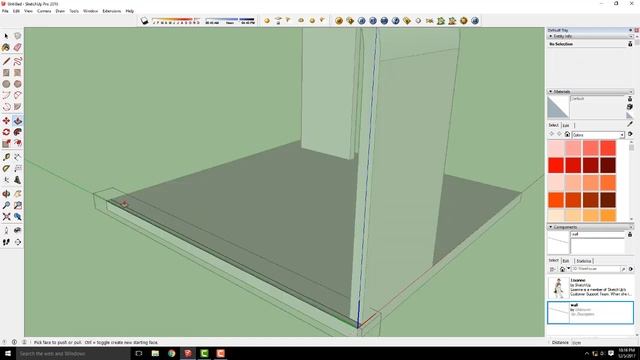The image size is (640, 360).
Task: Pick the bright red color swatch
Action: click(x=556, y=165)
